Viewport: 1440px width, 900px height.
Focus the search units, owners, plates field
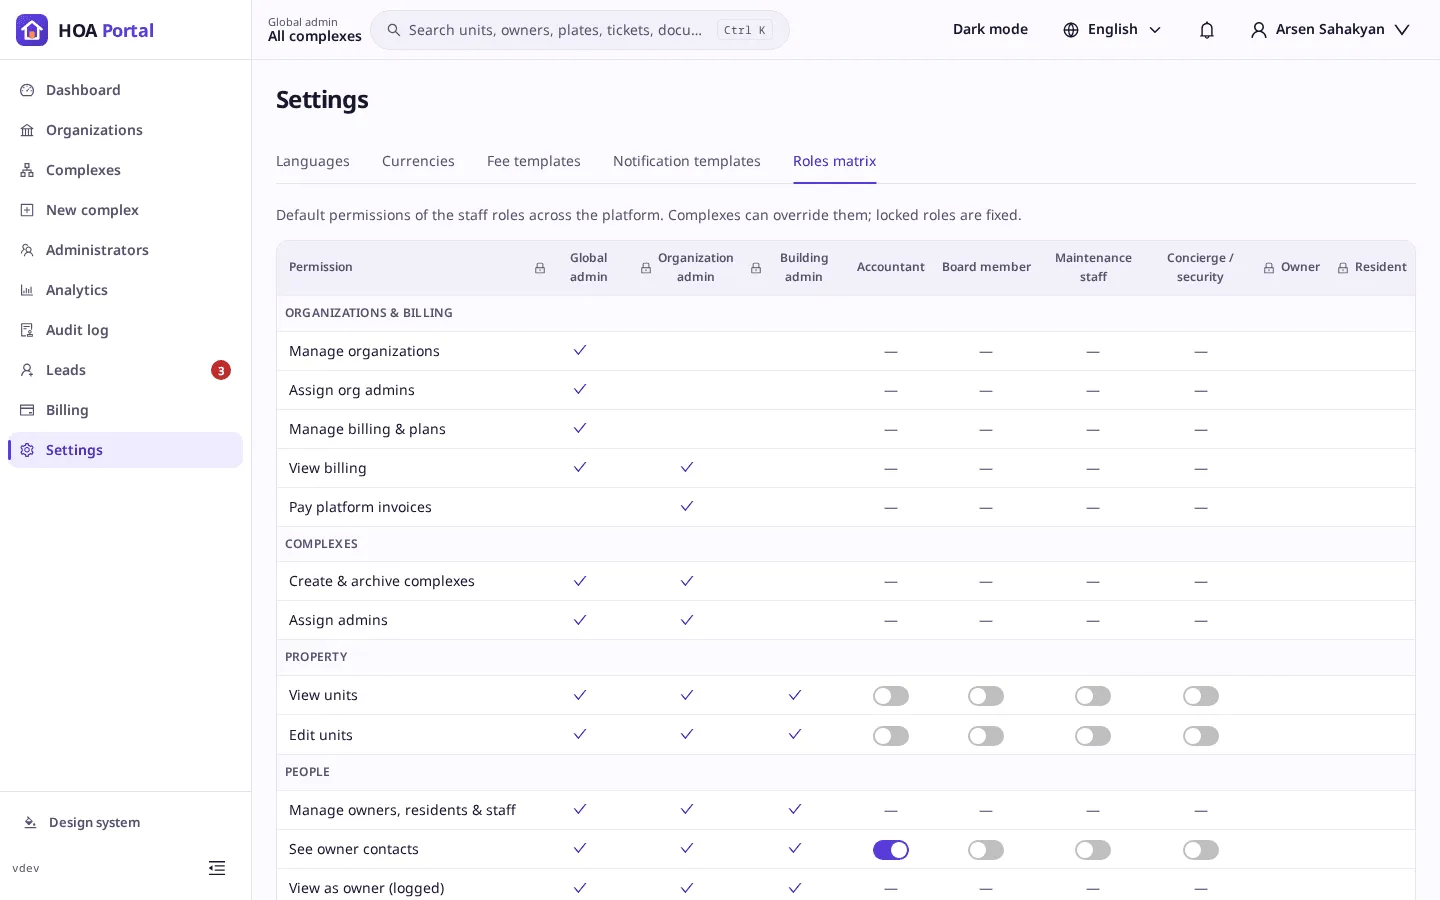580,30
